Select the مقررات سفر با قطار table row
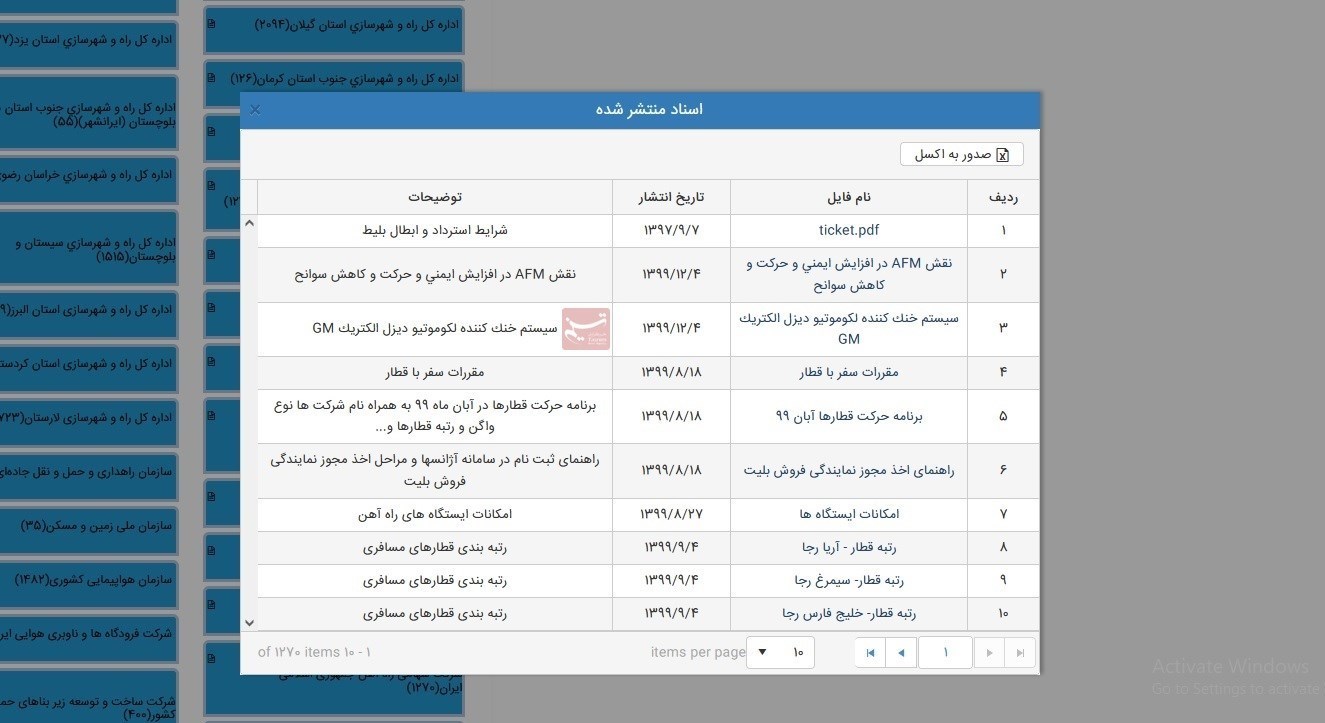Image resolution: width=1325 pixels, height=723 pixels. point(650,371)
